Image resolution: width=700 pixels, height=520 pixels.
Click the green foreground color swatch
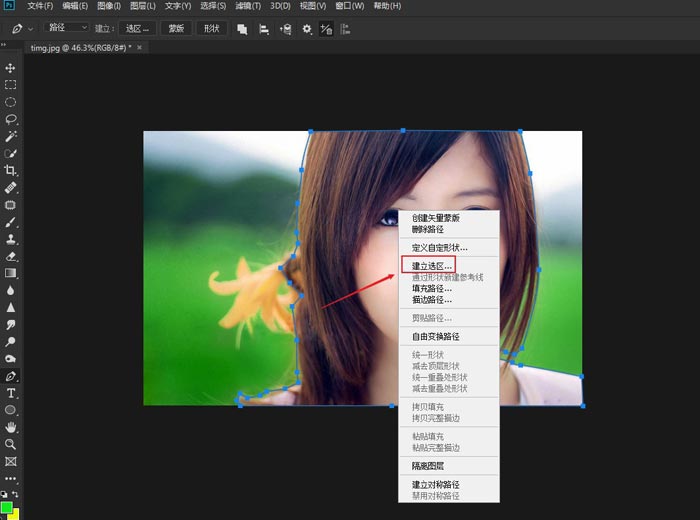tap(7, 507)
